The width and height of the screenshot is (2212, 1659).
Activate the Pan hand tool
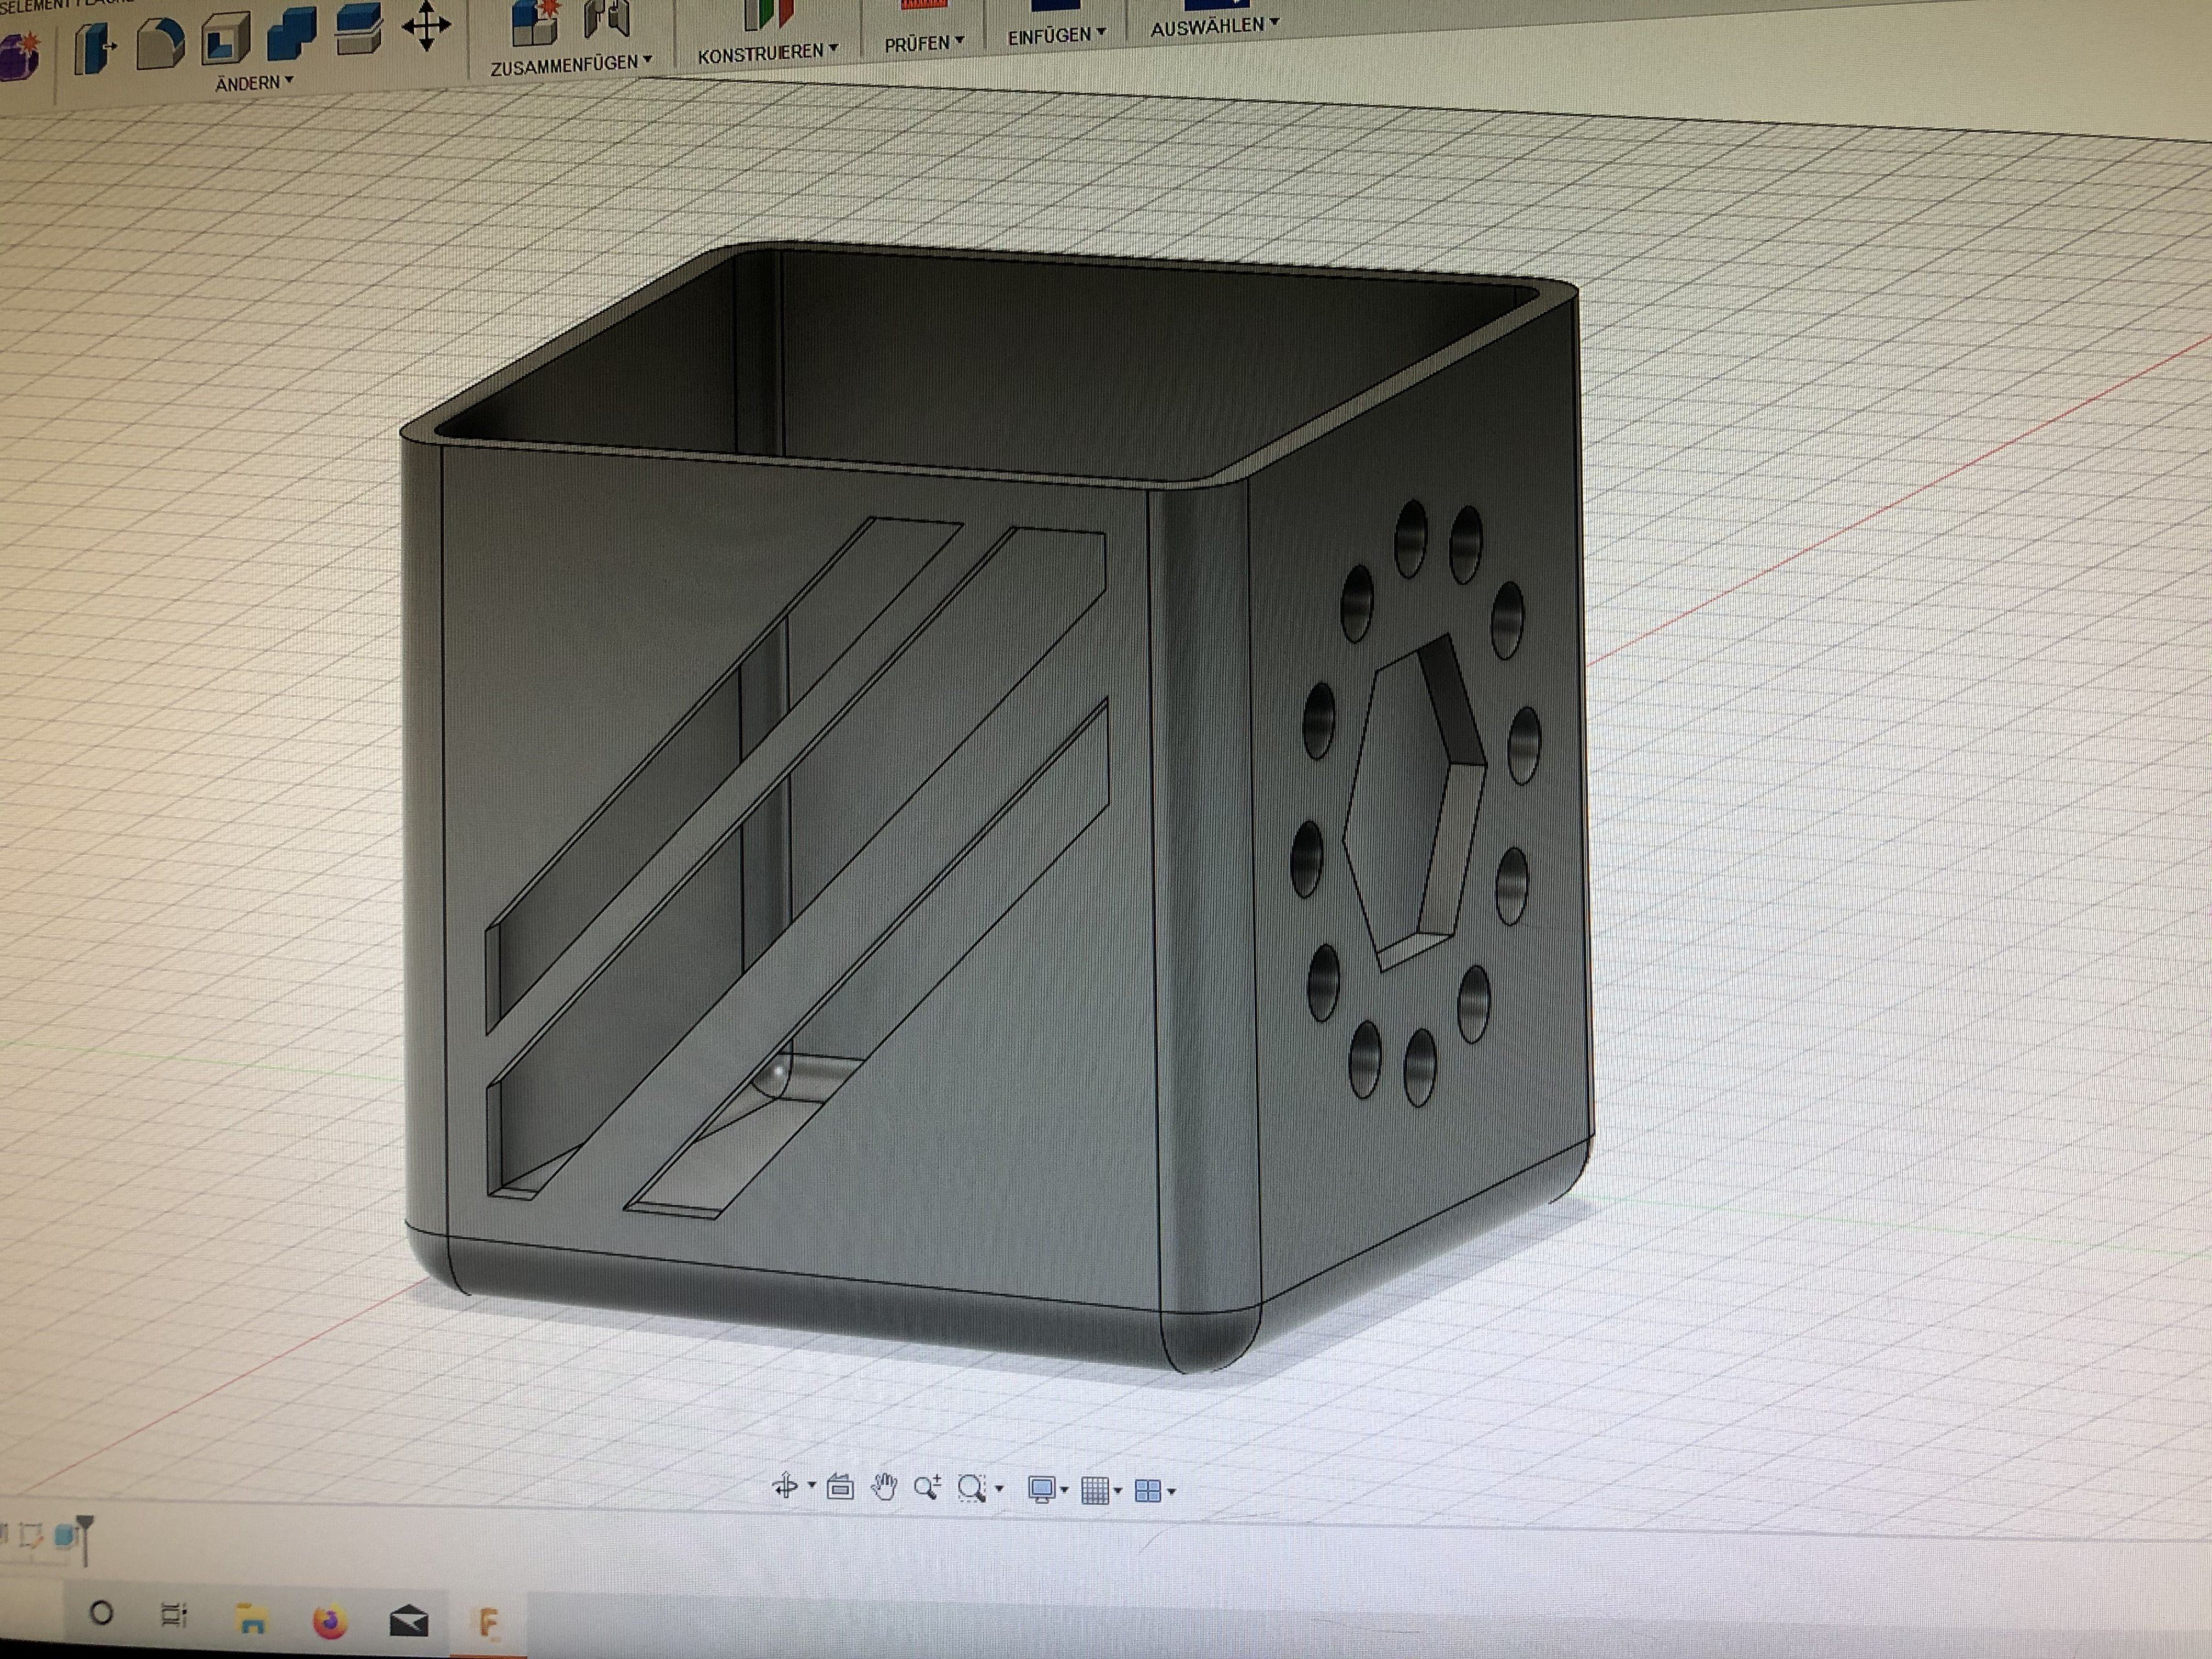(883, 1488)
